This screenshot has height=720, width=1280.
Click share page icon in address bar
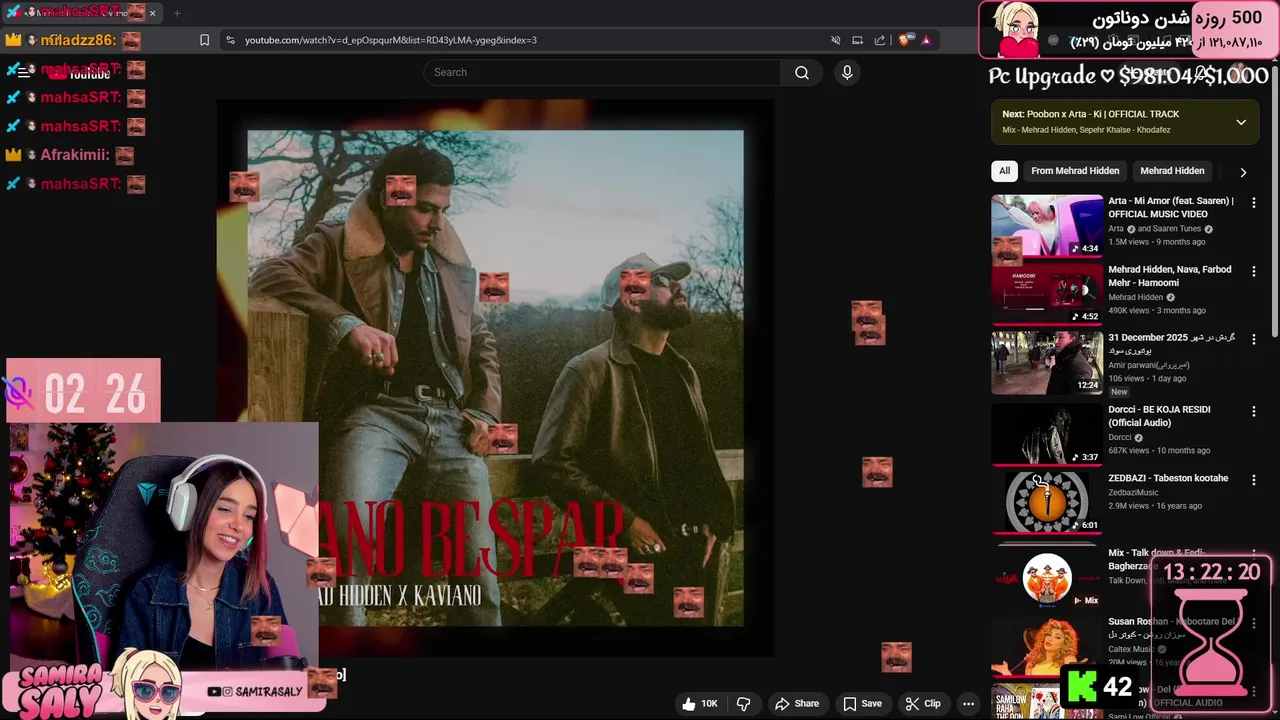click(880, 40)
